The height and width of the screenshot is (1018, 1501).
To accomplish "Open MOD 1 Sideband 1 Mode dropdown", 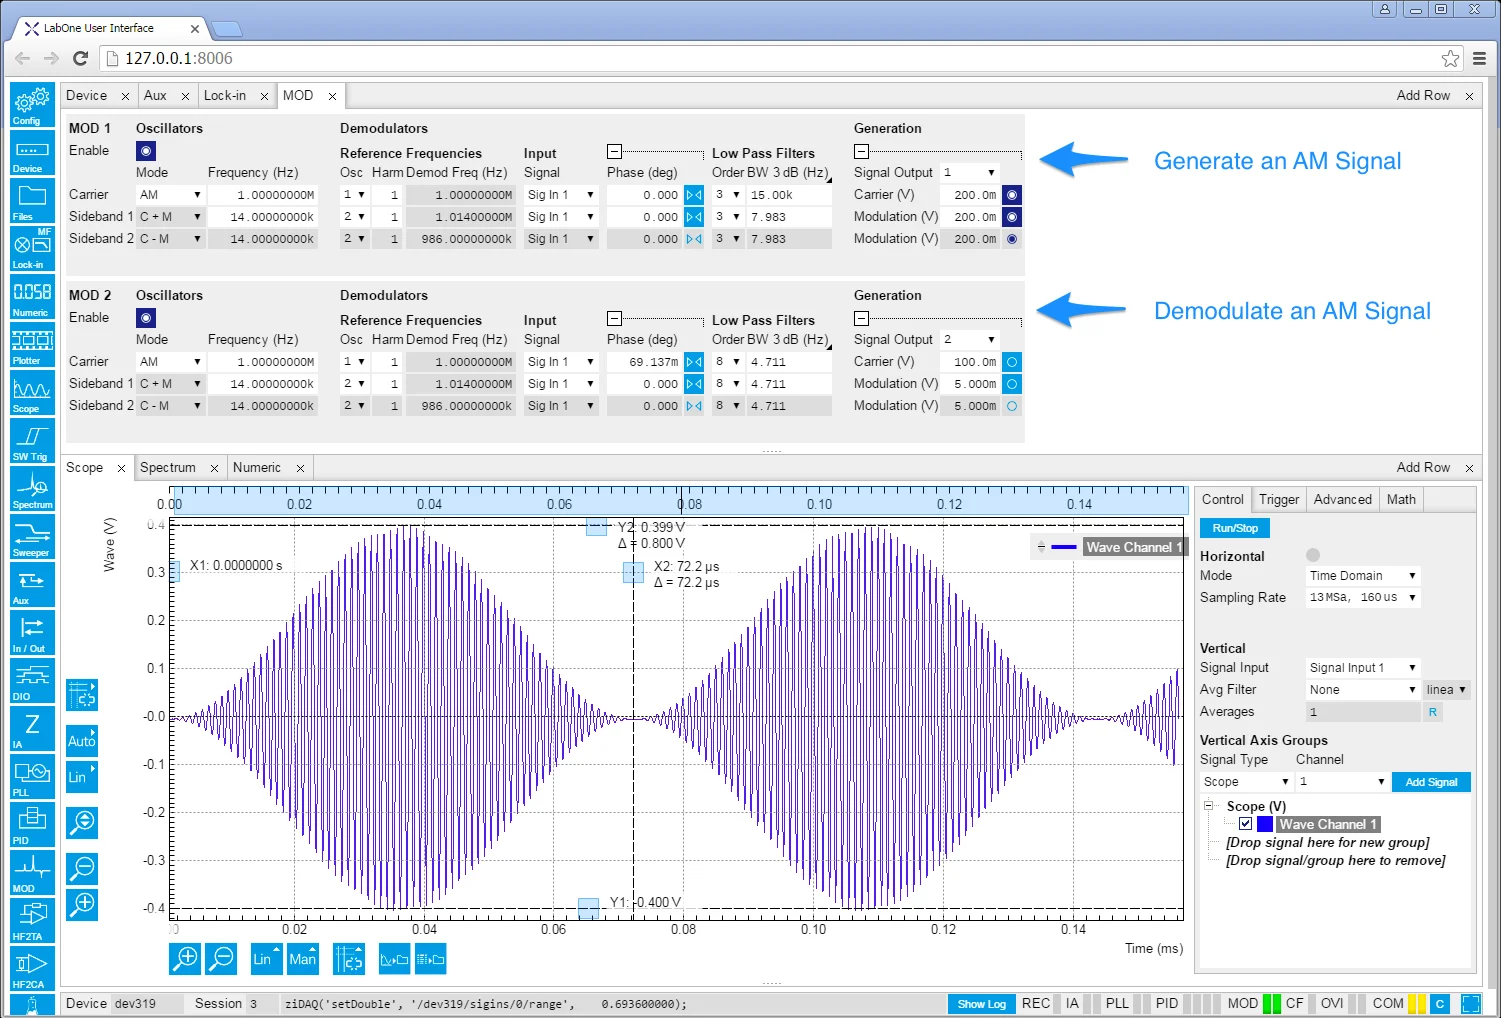I will tap(170, 217).
